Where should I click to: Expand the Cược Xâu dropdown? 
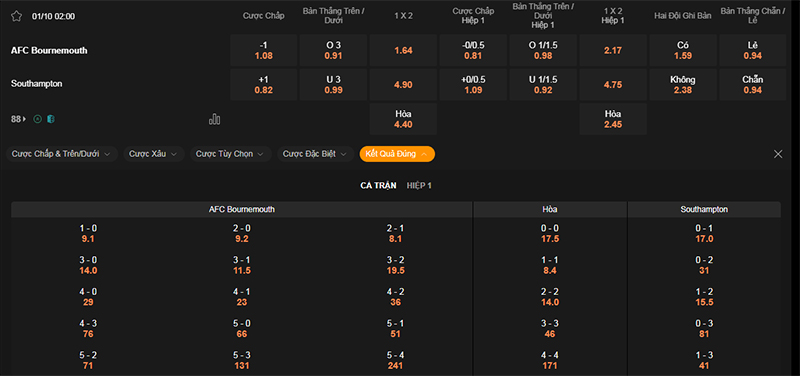(154, 154)
